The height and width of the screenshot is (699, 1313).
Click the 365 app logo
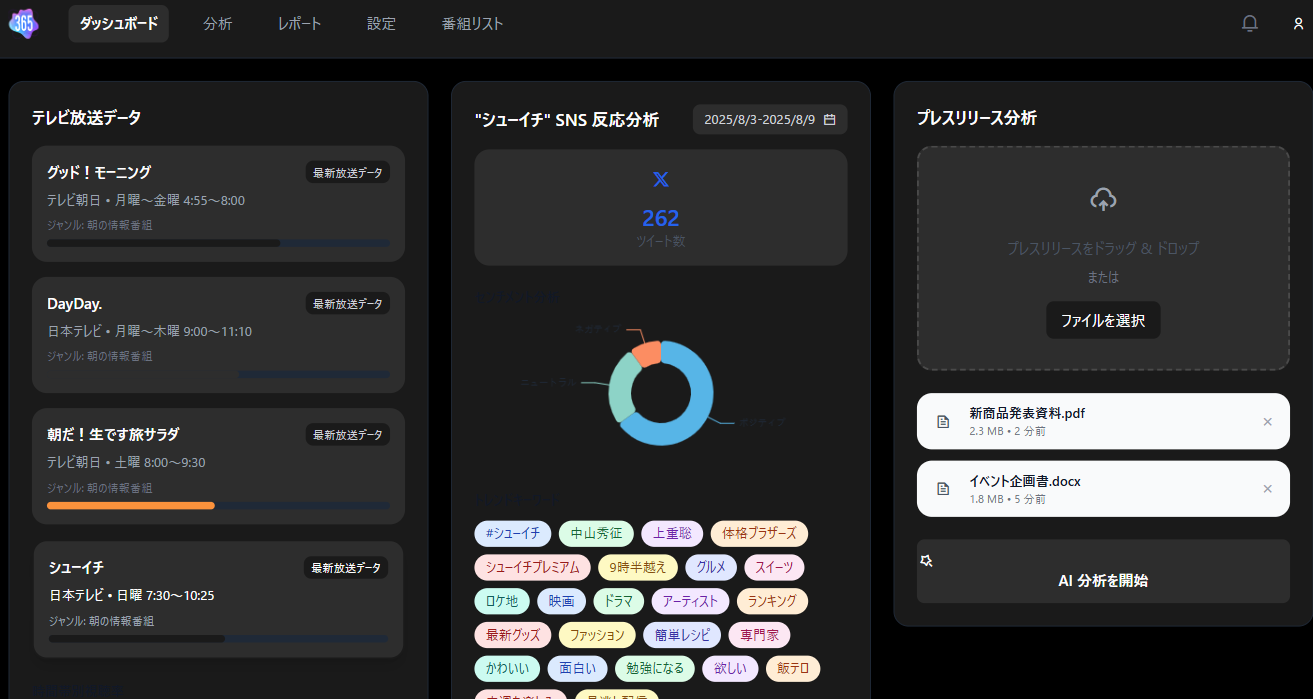(23, 23)
